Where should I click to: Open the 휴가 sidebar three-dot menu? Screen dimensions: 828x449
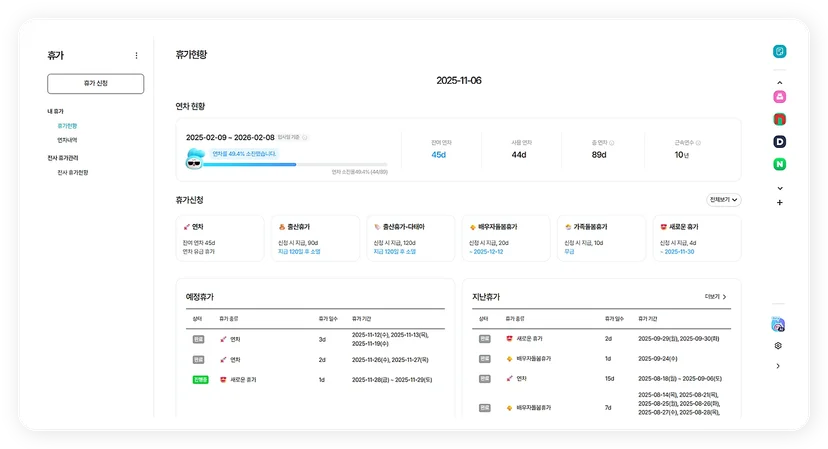pyautogui.click(x=136, y=55)
